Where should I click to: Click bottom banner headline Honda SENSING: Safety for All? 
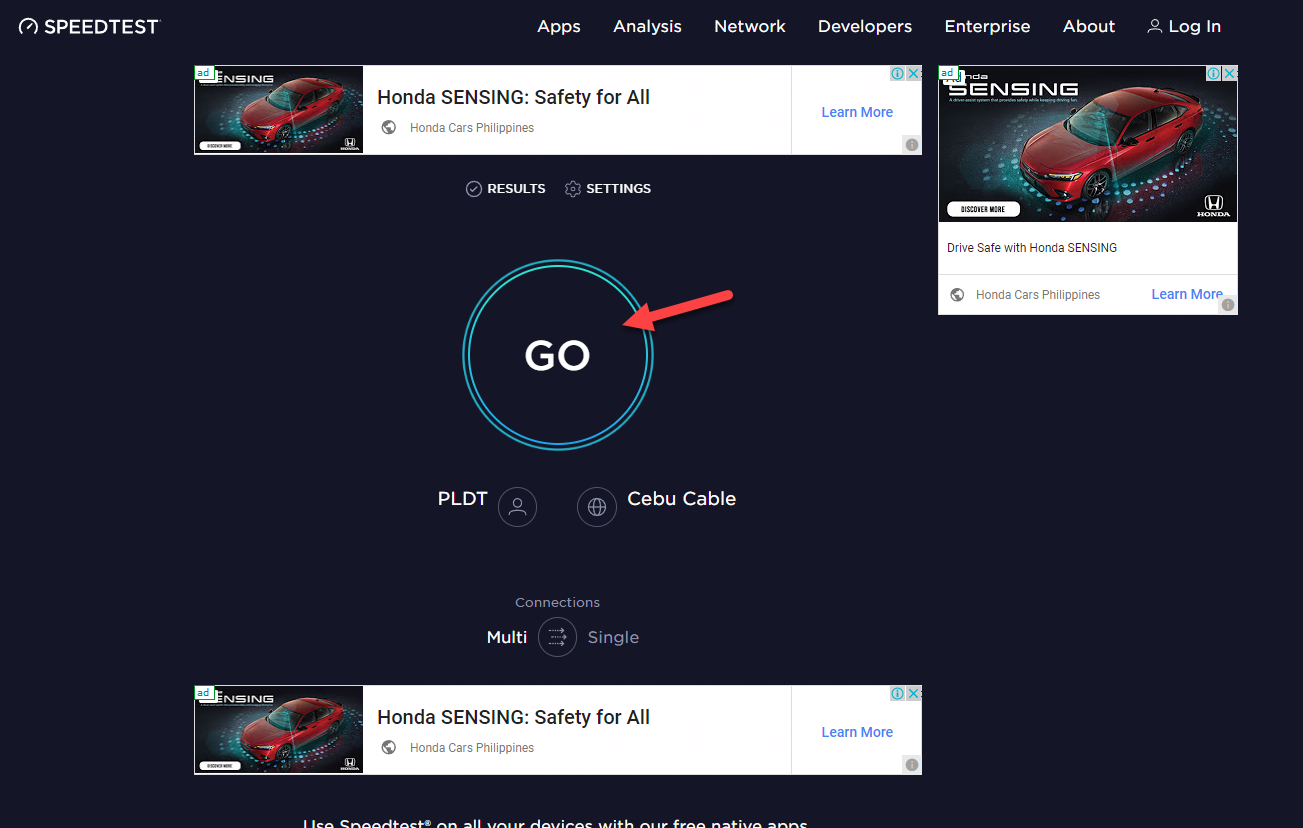[513, 717]
